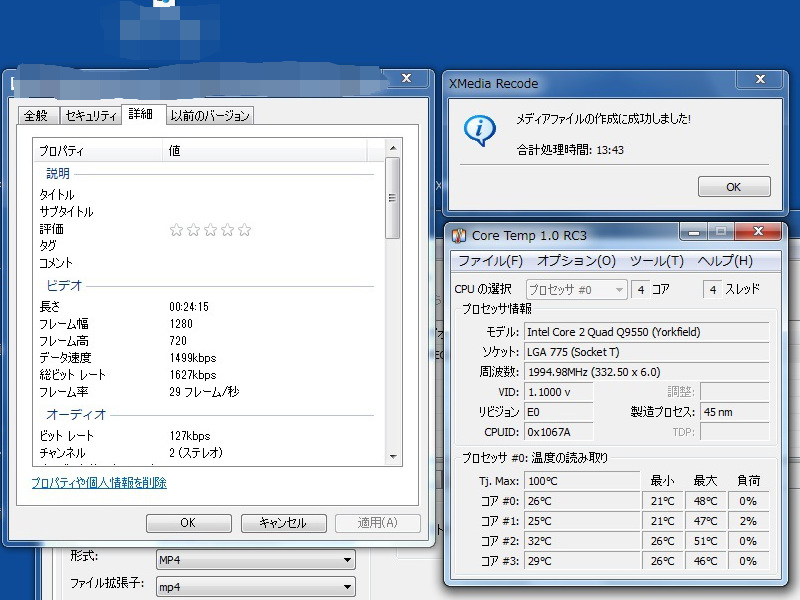The width and height of the screenshot is (800, 600).
Task: Select the 長さ value 00:24:15
Action: tap(189, 307)
